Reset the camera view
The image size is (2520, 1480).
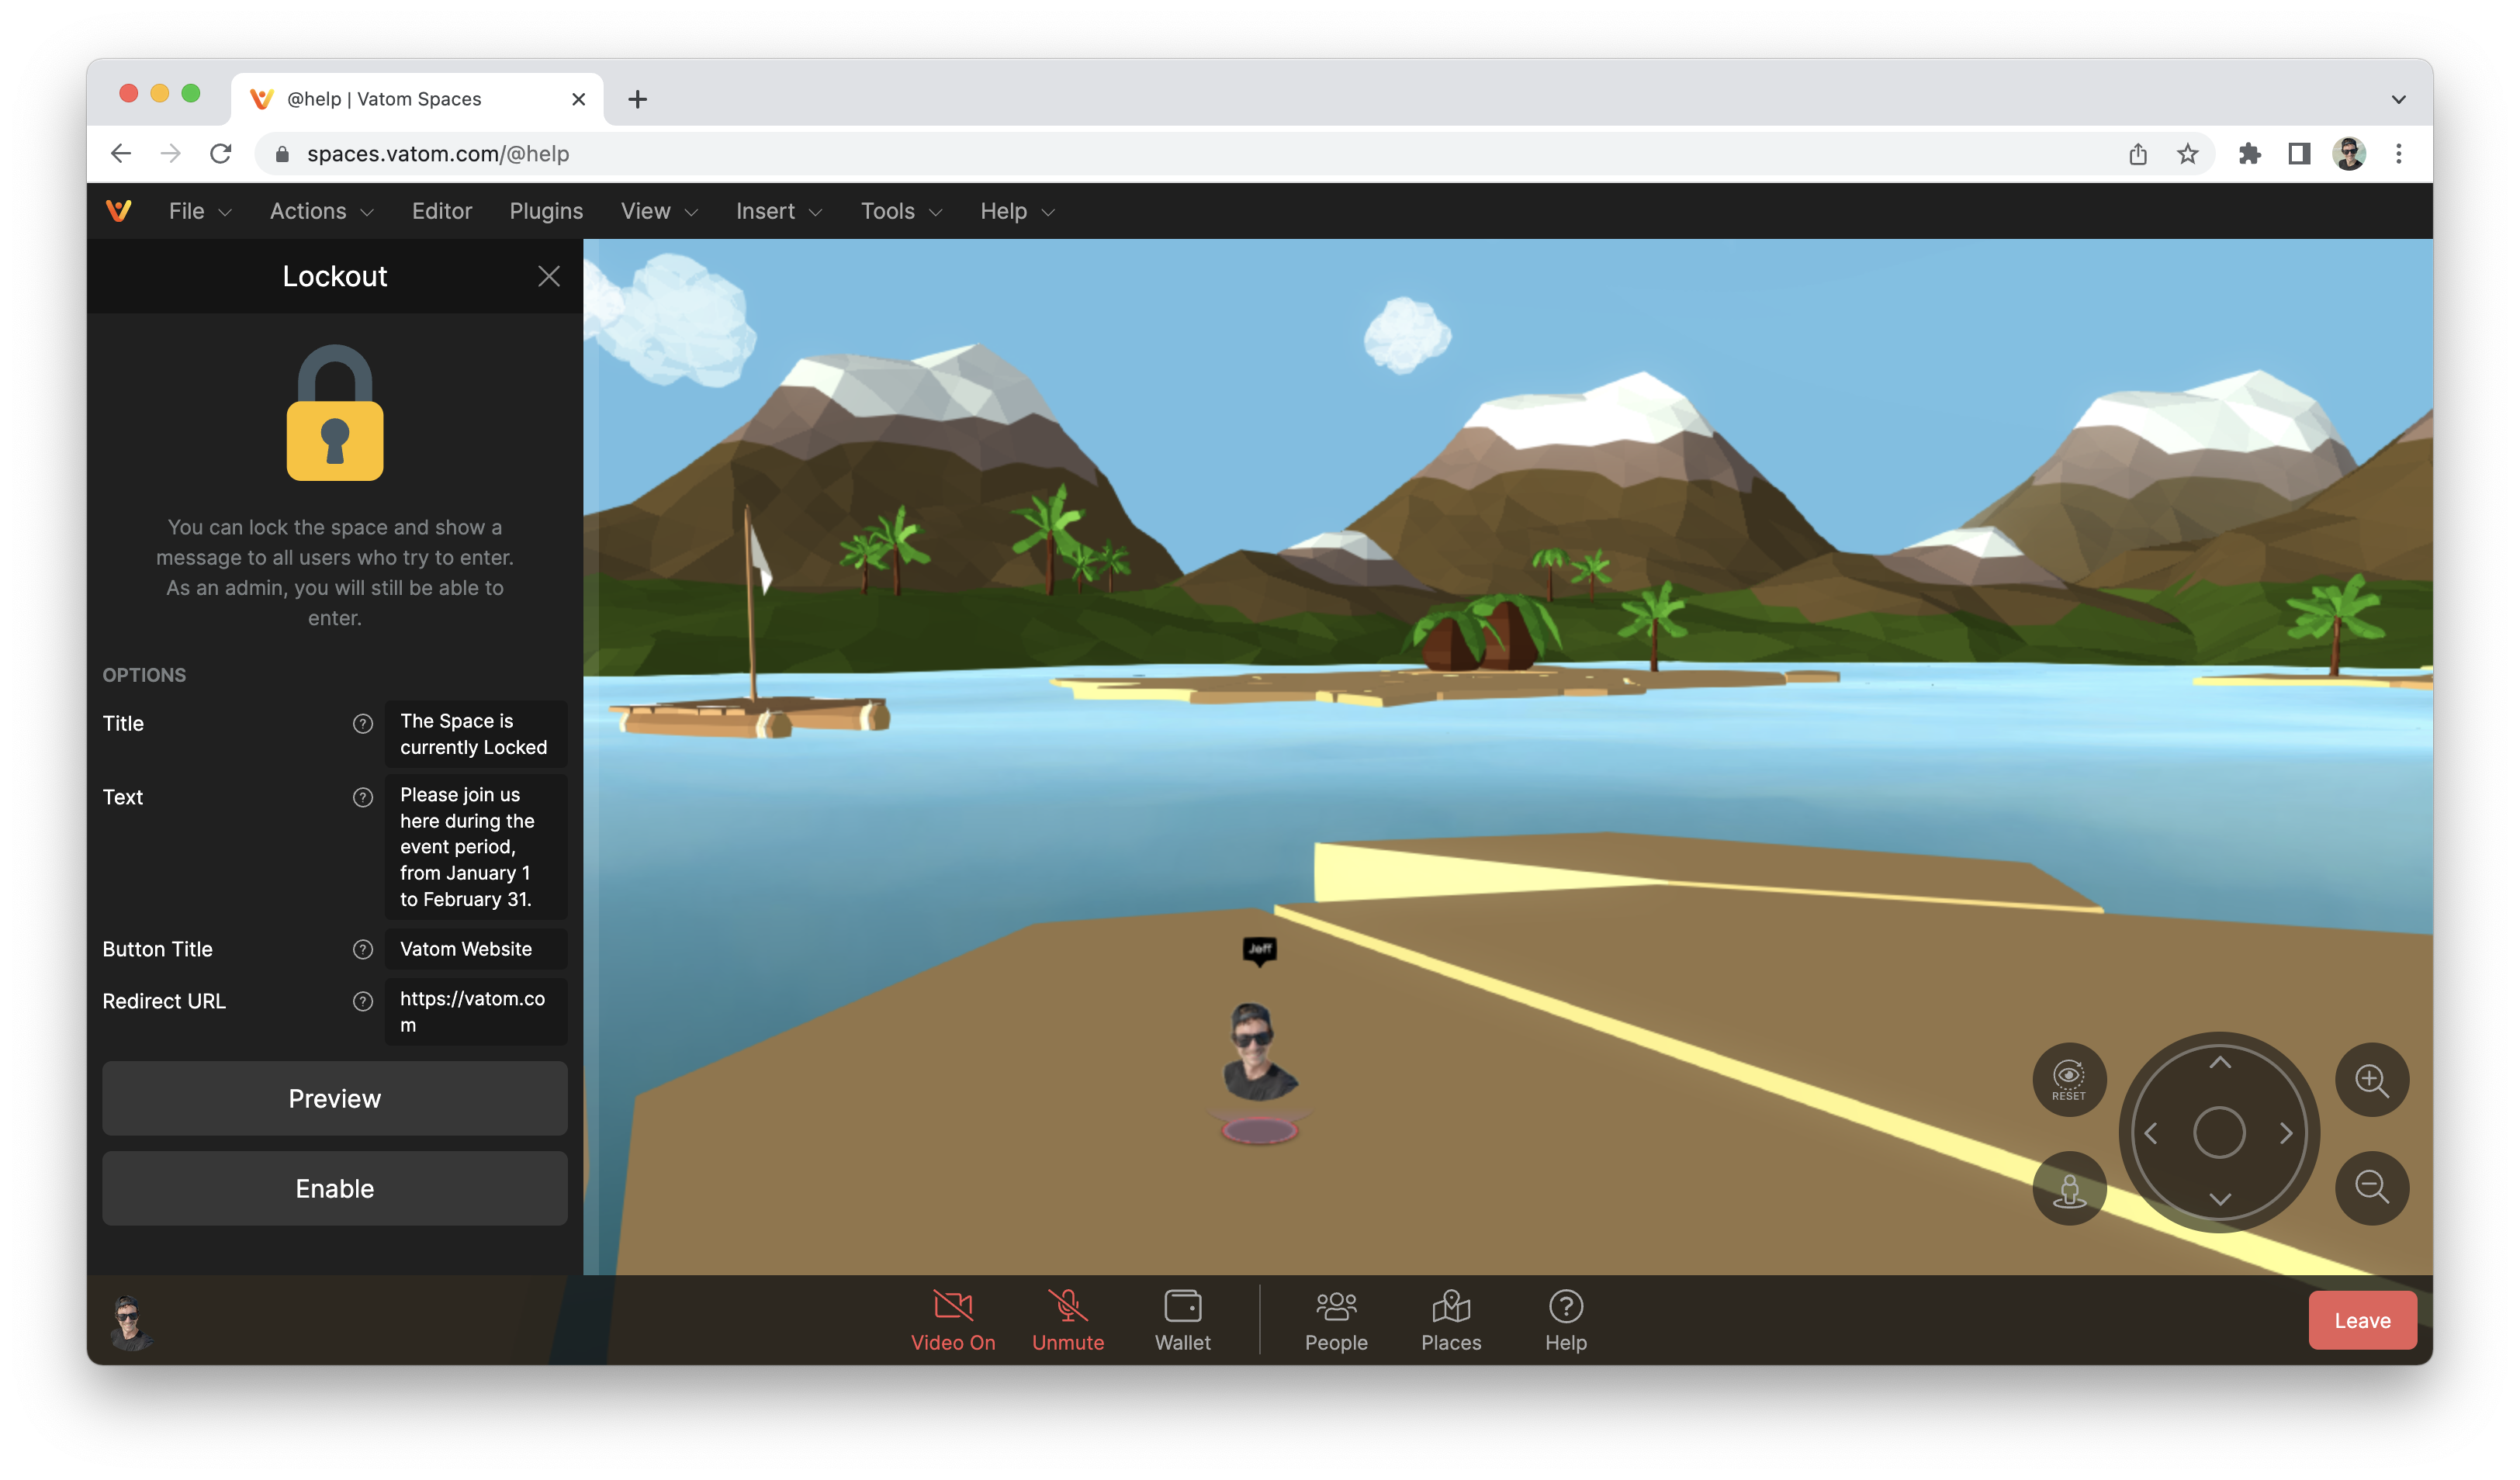pos(2069,1080)
